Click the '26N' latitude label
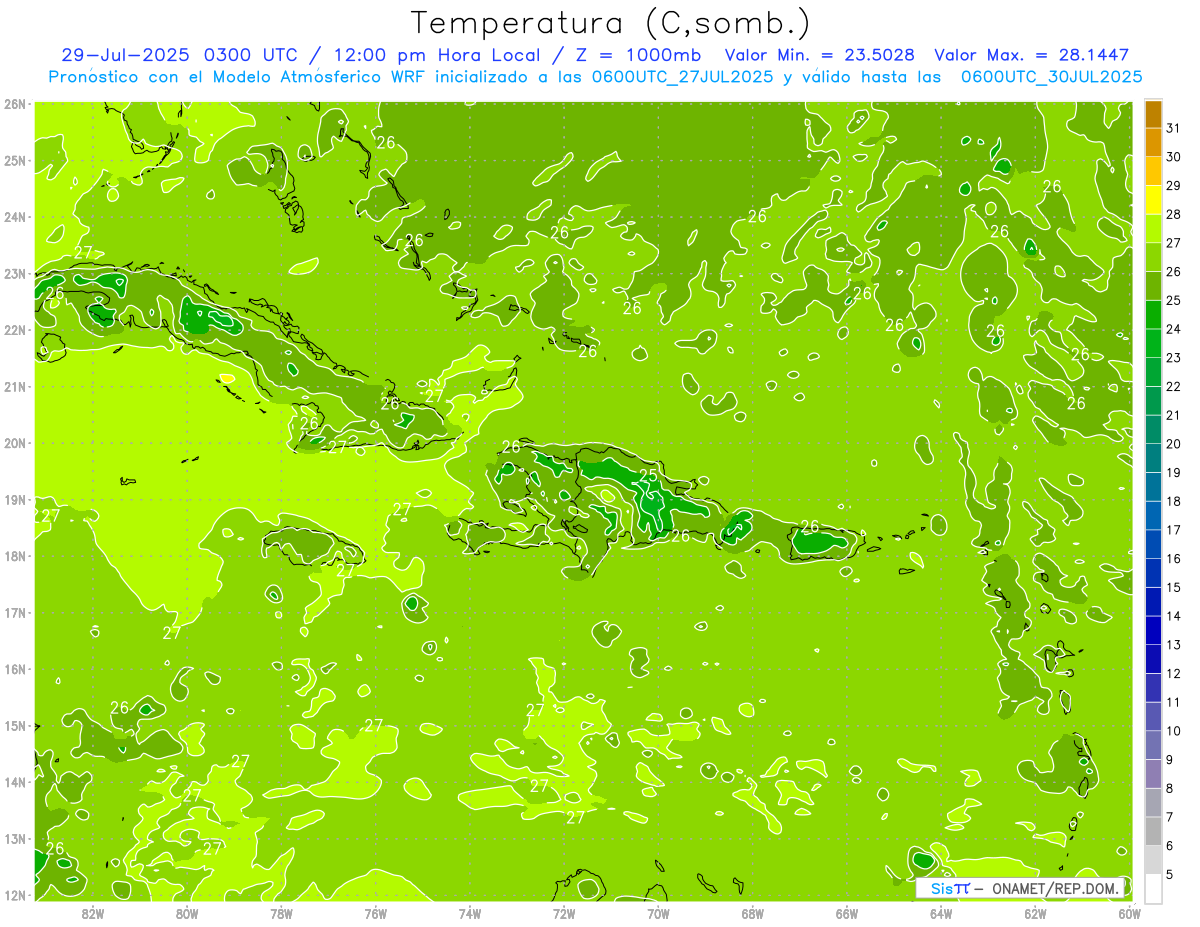Viewport: 1200px width, 927px height. (15, 104)
